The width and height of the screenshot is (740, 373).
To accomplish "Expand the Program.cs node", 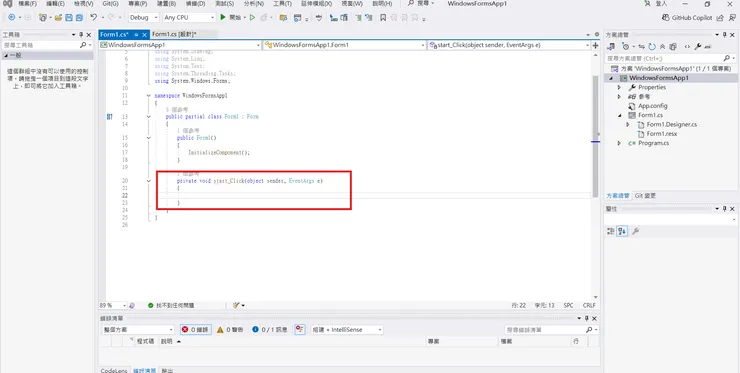I will click(x=619, y=143).
